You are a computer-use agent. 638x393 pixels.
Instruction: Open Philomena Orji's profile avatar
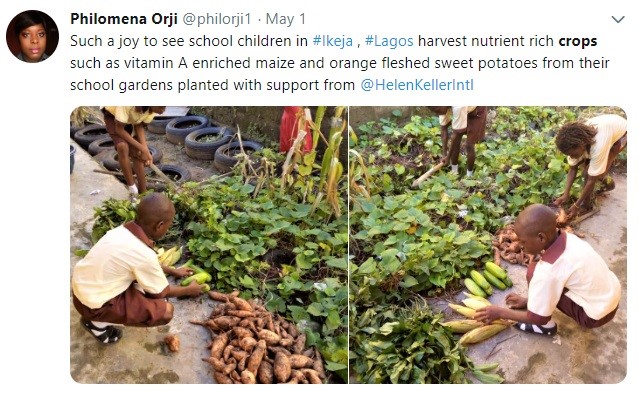click(33, 36)
